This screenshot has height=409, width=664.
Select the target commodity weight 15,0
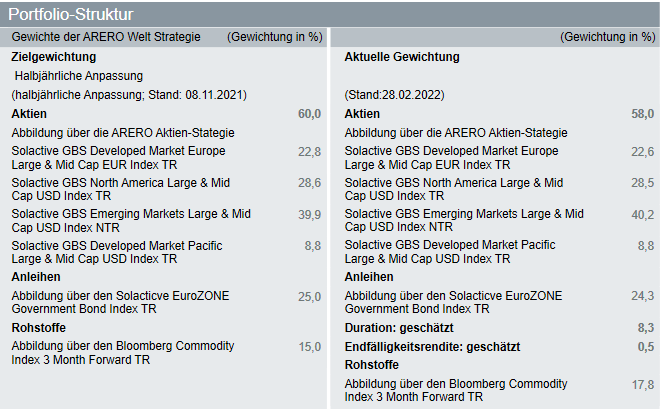click(x=309, y=346)
